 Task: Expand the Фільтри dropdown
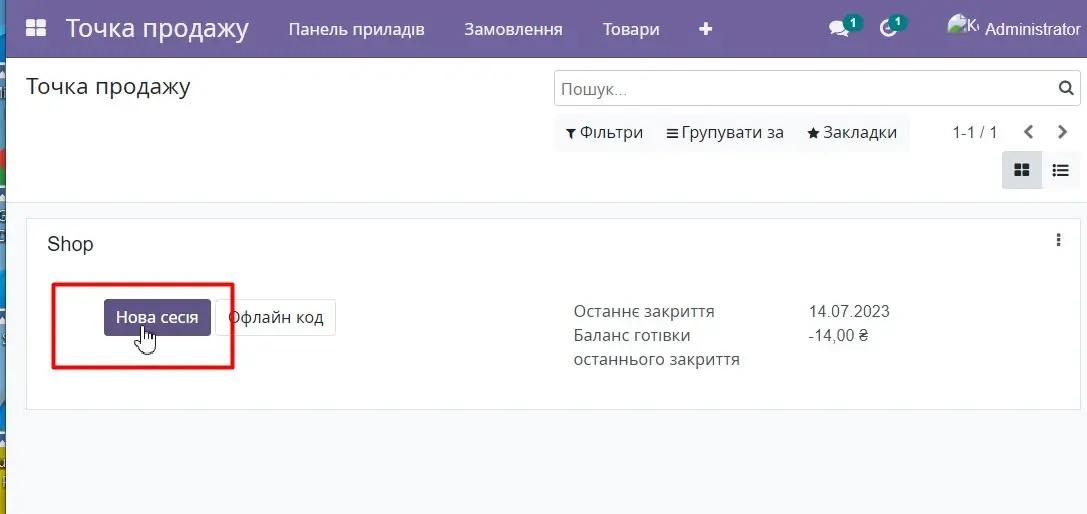(x=604, y=132)
